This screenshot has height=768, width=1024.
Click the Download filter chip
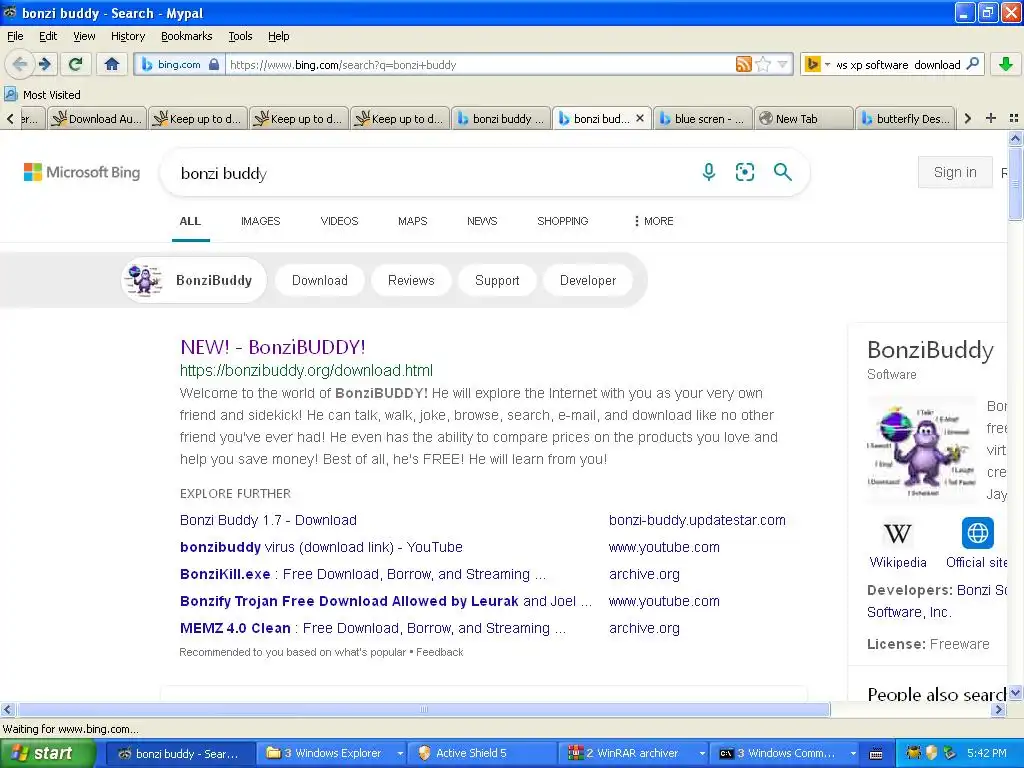coord(319,280)
